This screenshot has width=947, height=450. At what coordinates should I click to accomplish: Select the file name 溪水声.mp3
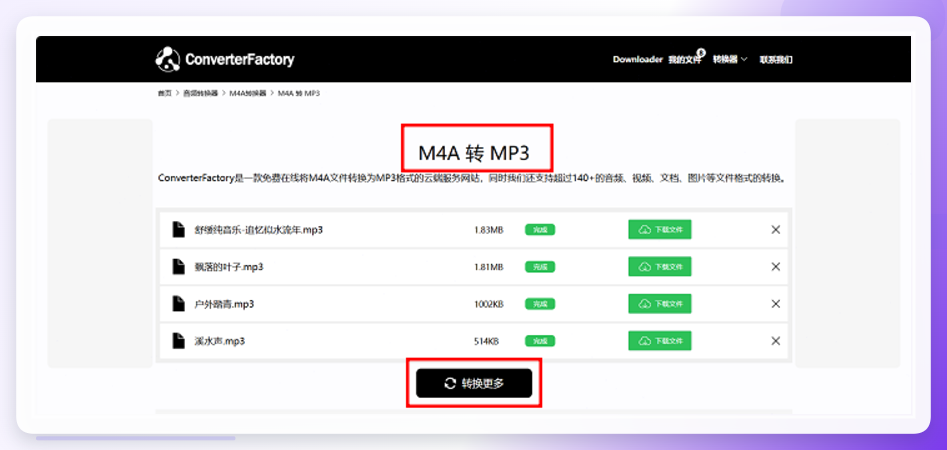pyautogui.click(x=219, y=341)
